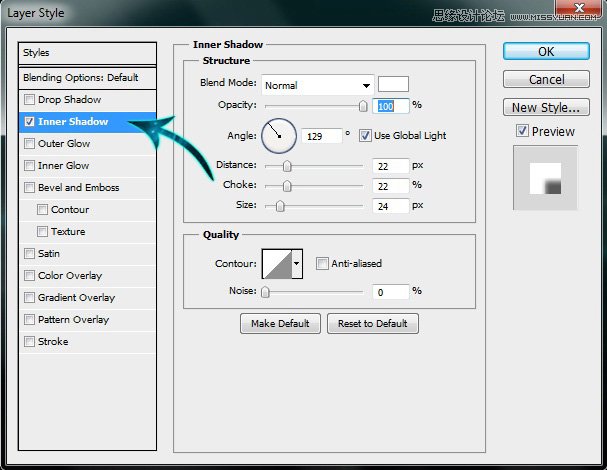
Task: Select the Bevel and Emboss style
Action: [x=78, y=188]
